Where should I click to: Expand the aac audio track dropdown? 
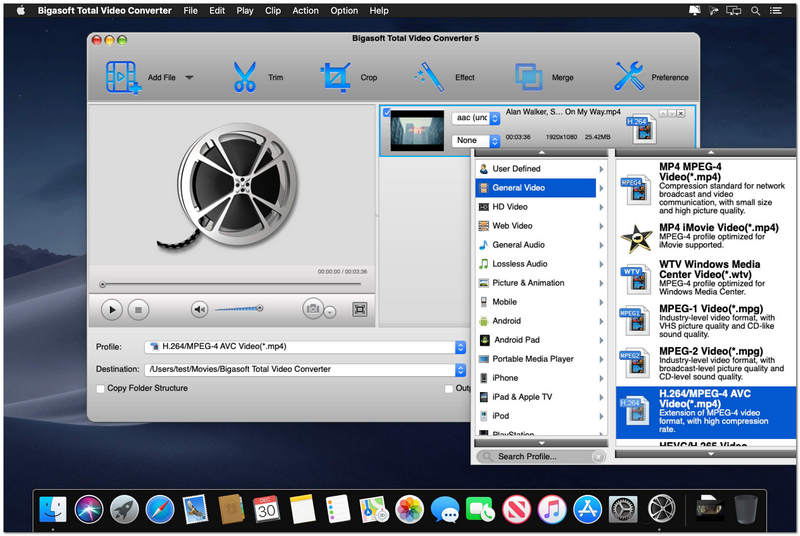(x=475, y=118)
